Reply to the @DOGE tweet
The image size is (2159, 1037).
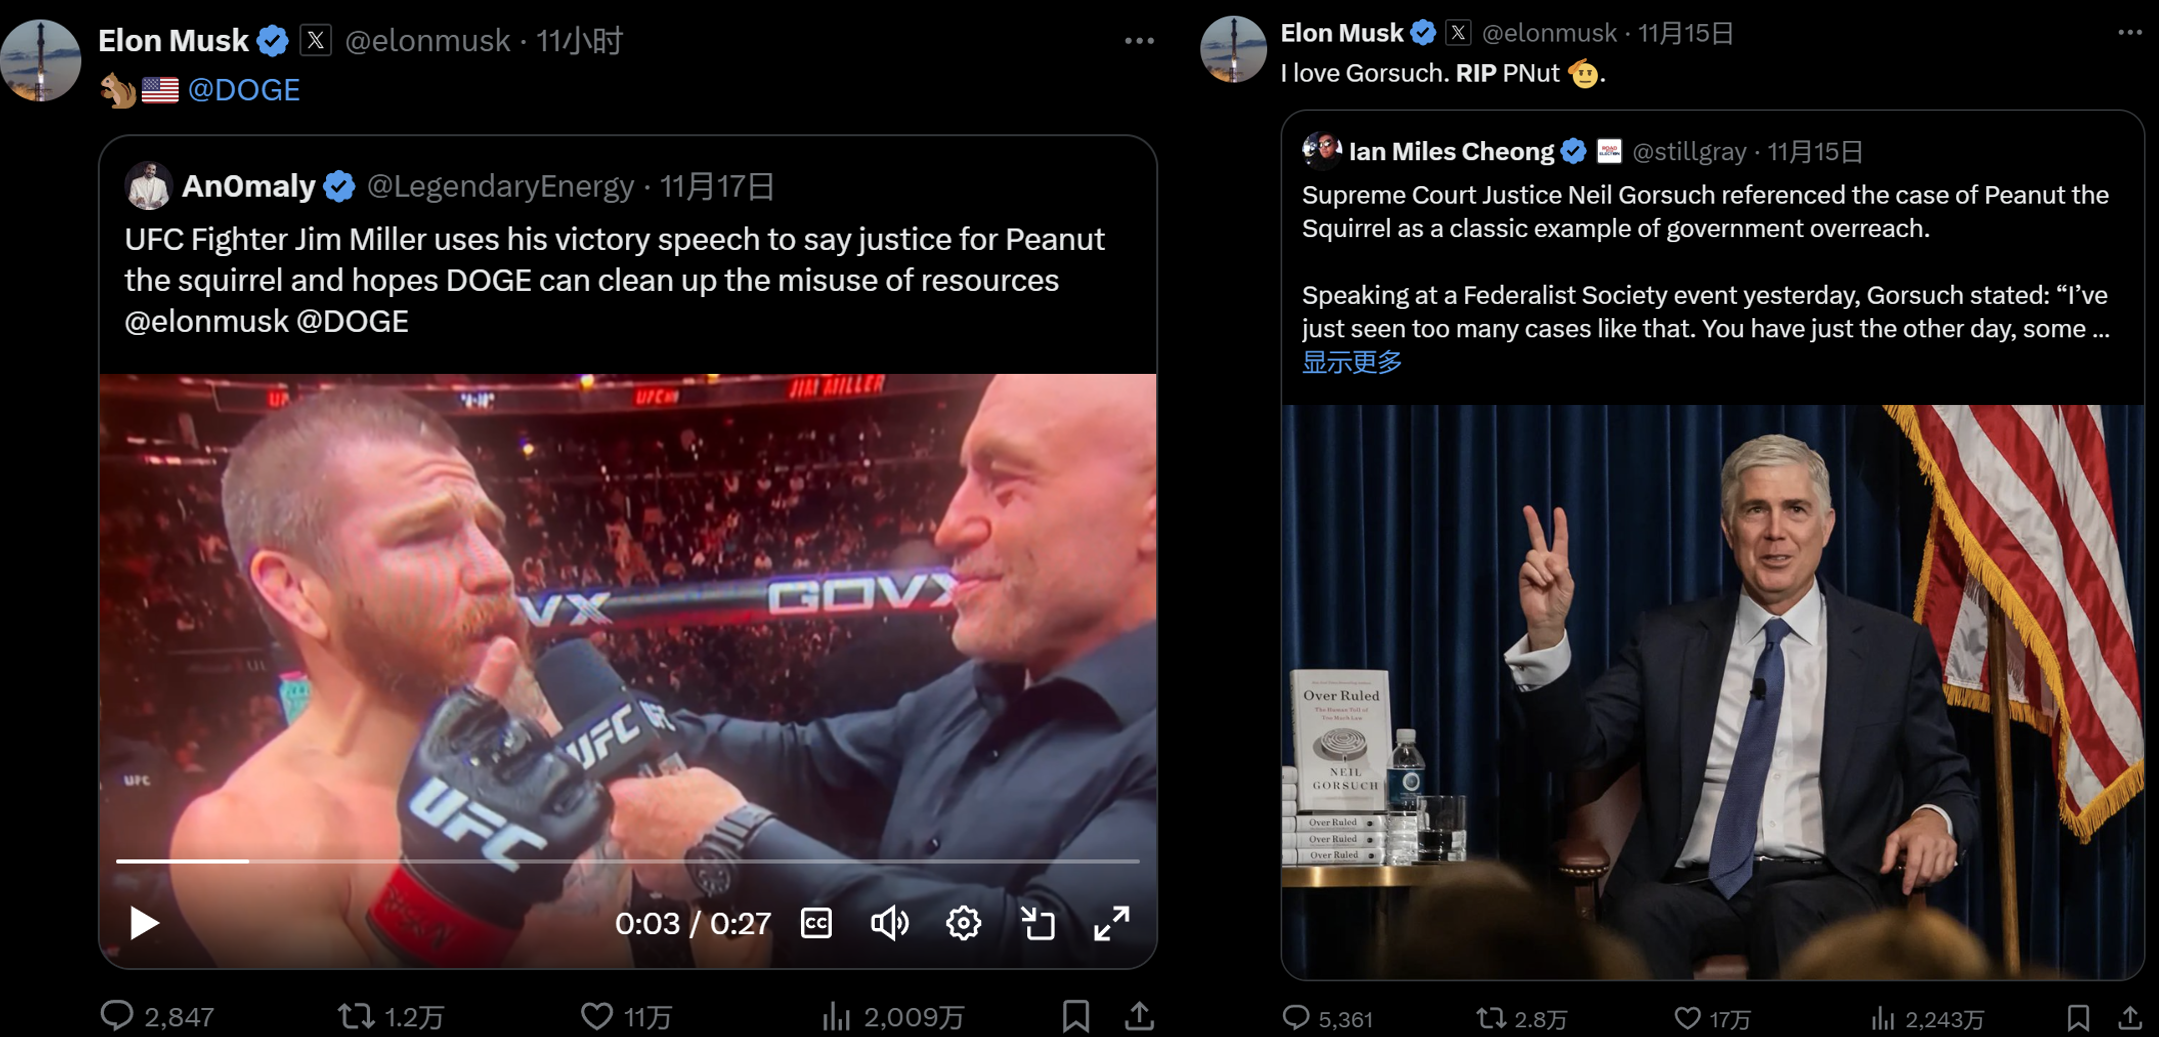(x=117, y=1016)
